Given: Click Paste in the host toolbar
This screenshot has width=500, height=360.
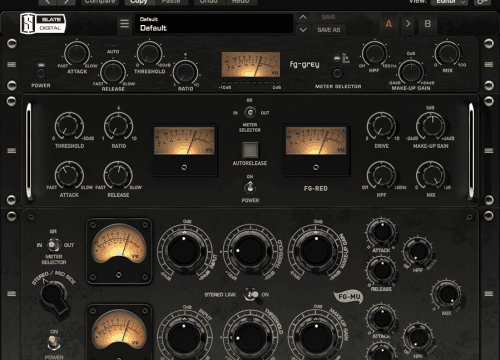Looking at the screenshot, I should [171, 2].
